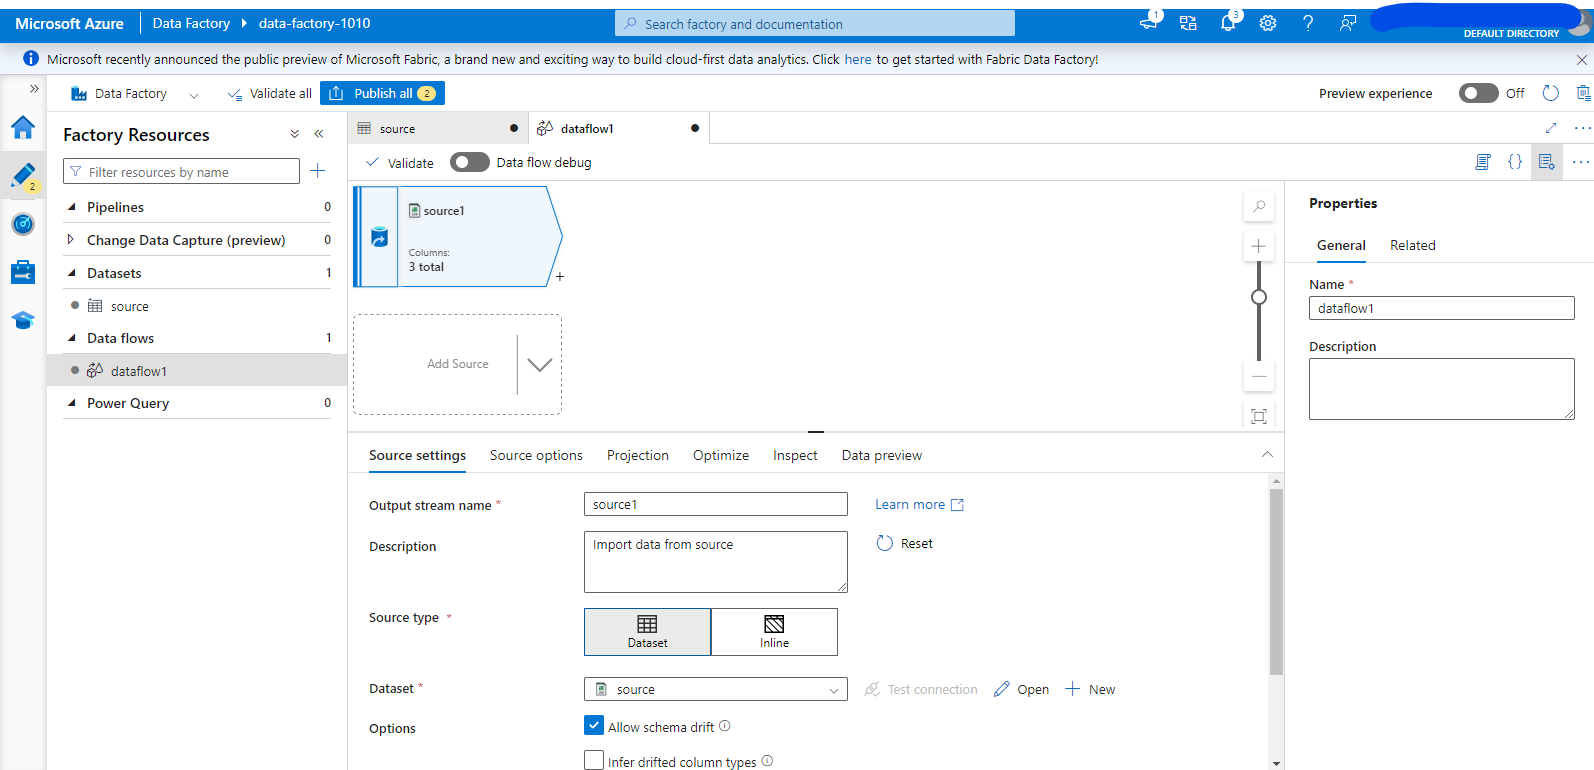Open the data flow script icon
This screenshot has height=770, width=1594.
click(1483, 162)
